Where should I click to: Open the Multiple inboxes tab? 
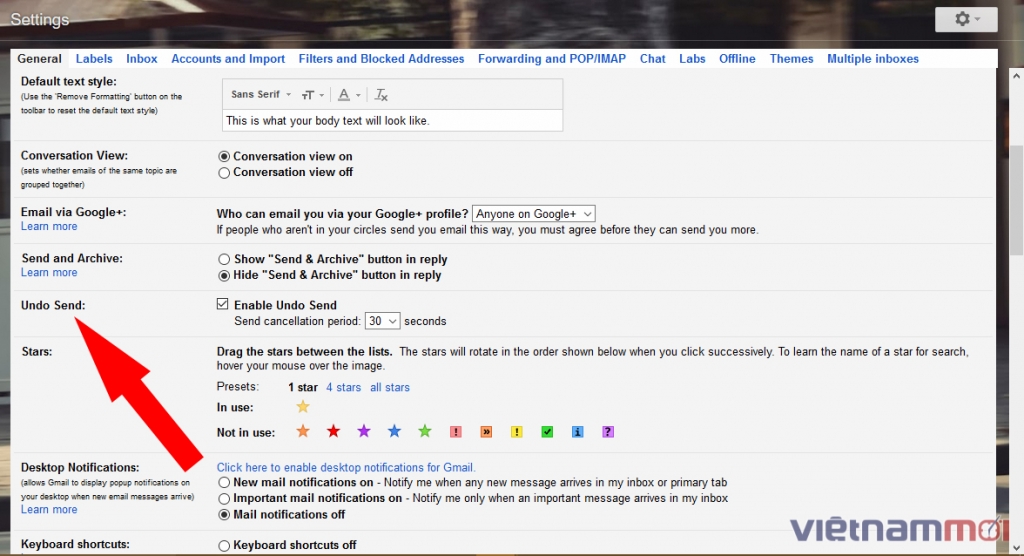(873, 59)
